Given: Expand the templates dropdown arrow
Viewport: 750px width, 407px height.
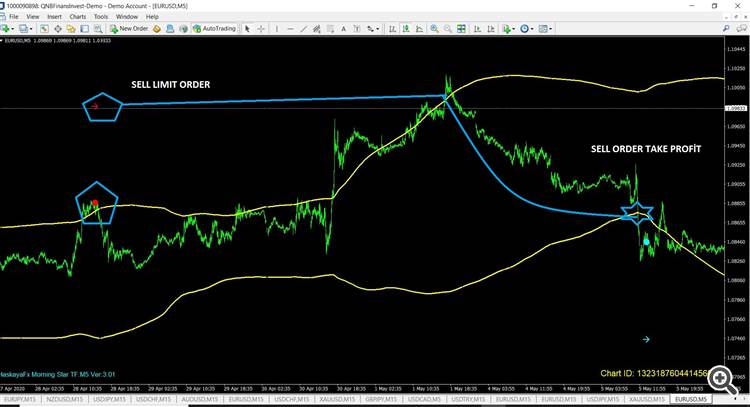Looking at the screenshot, I should (x=551, y=29).
